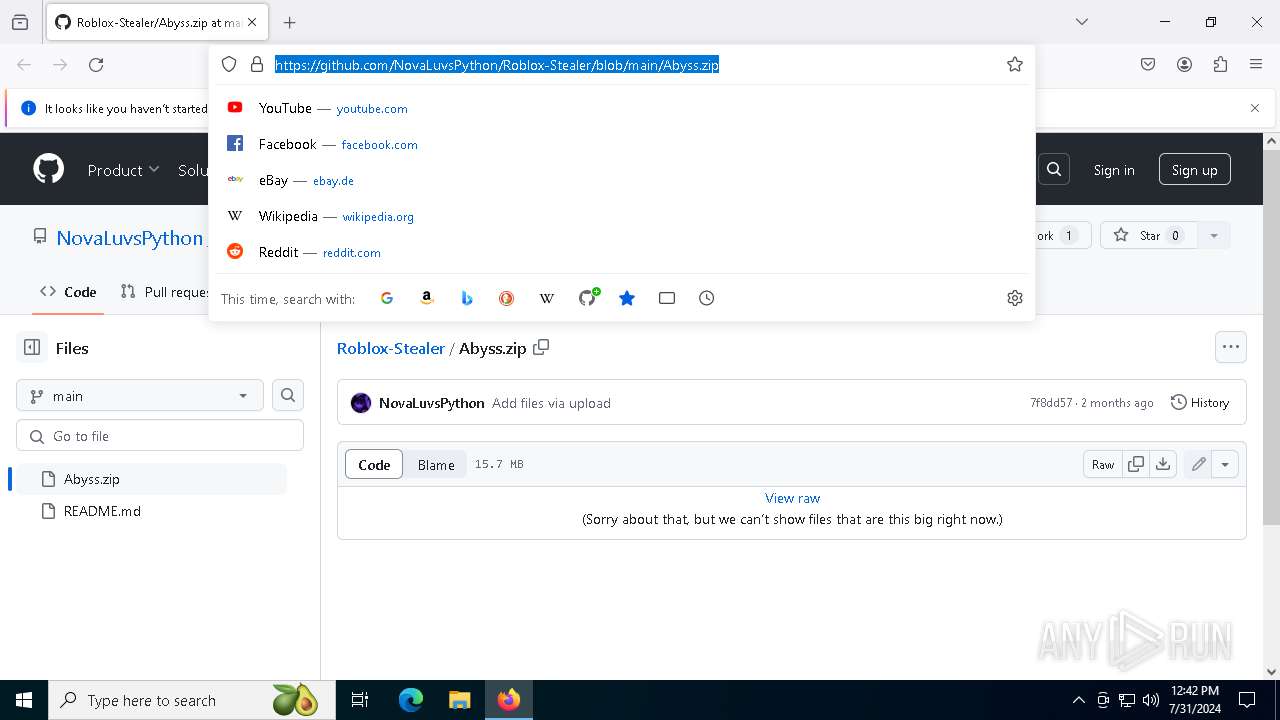This screenshot has height=720, width=1280.
Task: Search History via clock icon
Action: coord(707,298)
